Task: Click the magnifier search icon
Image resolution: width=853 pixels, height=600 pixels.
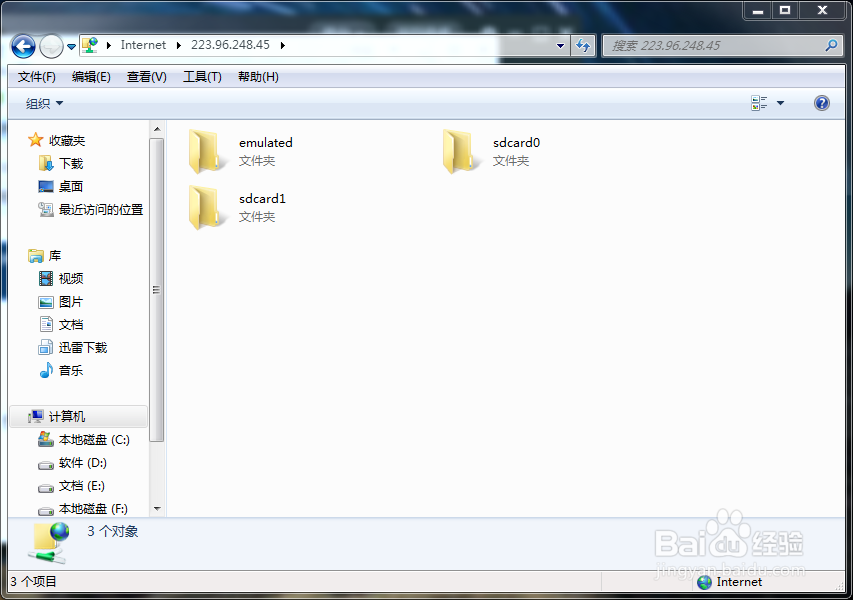Action: [831, 46]
